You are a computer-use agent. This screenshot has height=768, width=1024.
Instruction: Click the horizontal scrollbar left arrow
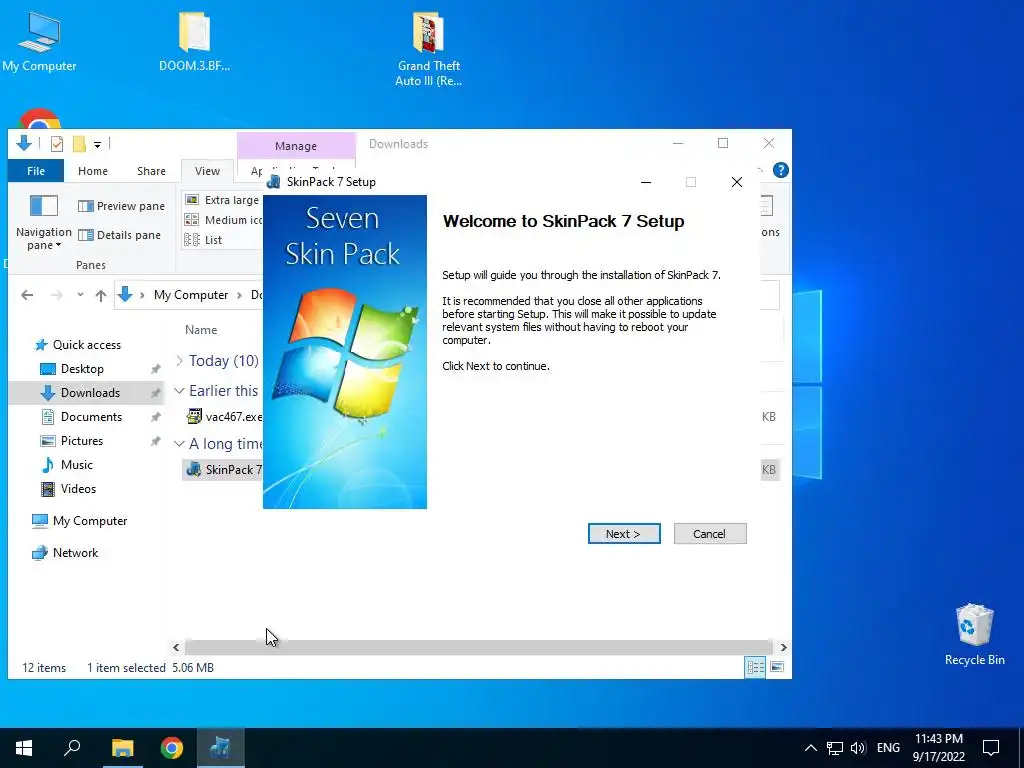(x=176, y=647)
